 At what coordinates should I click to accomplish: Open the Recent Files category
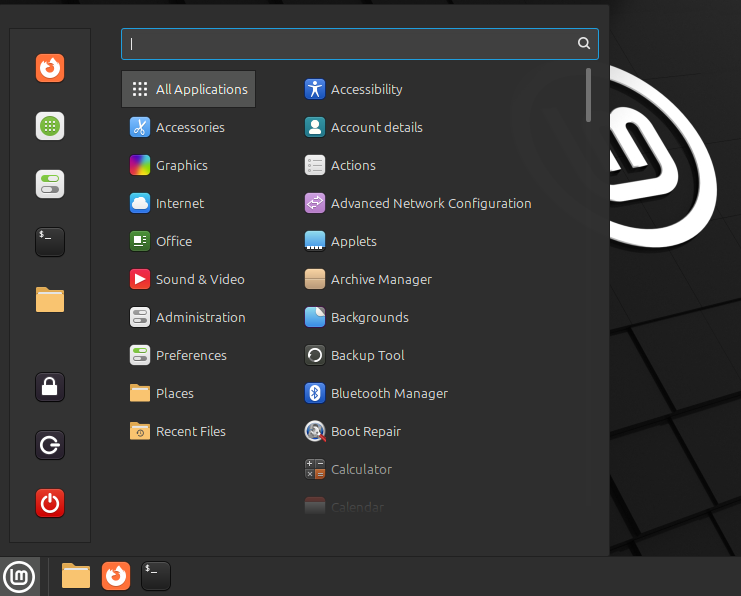coord(190,431)
